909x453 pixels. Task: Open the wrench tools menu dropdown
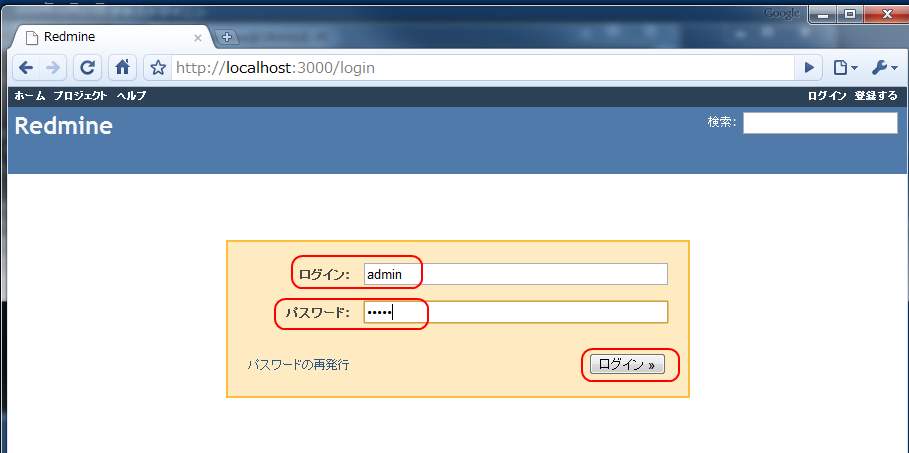[x=884, y=68]
